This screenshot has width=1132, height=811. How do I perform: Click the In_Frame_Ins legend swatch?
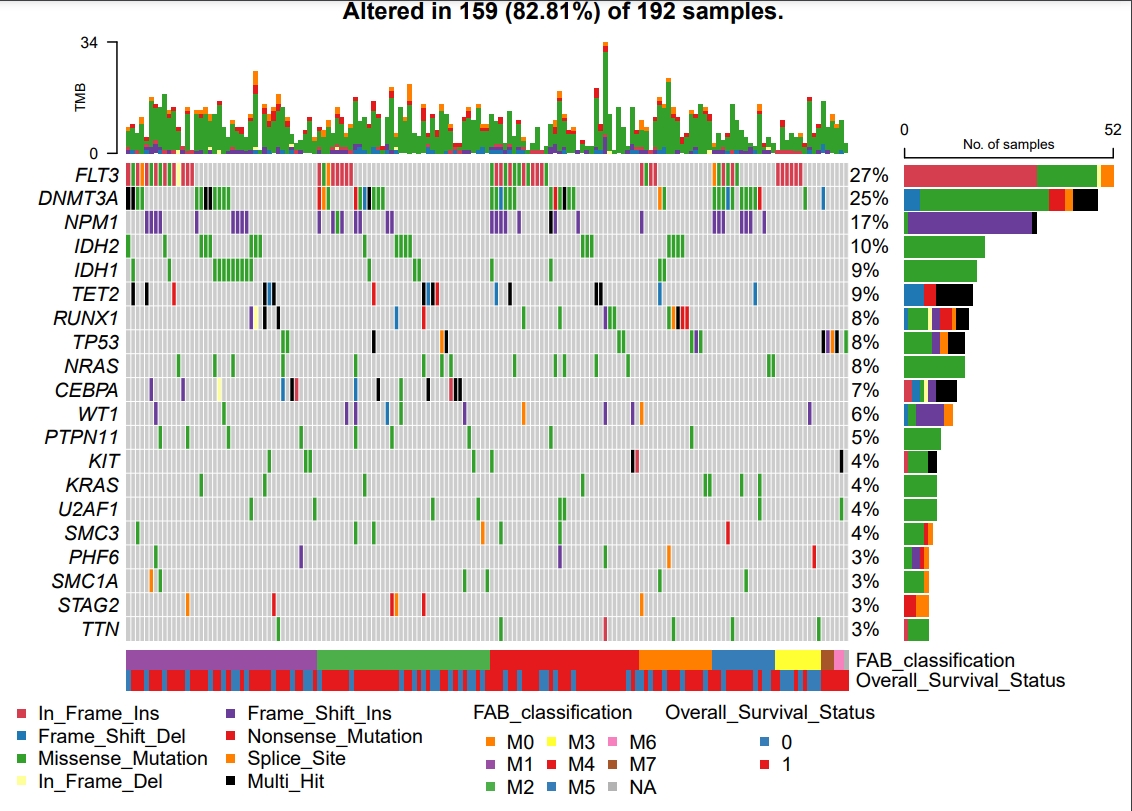point(22,714)
